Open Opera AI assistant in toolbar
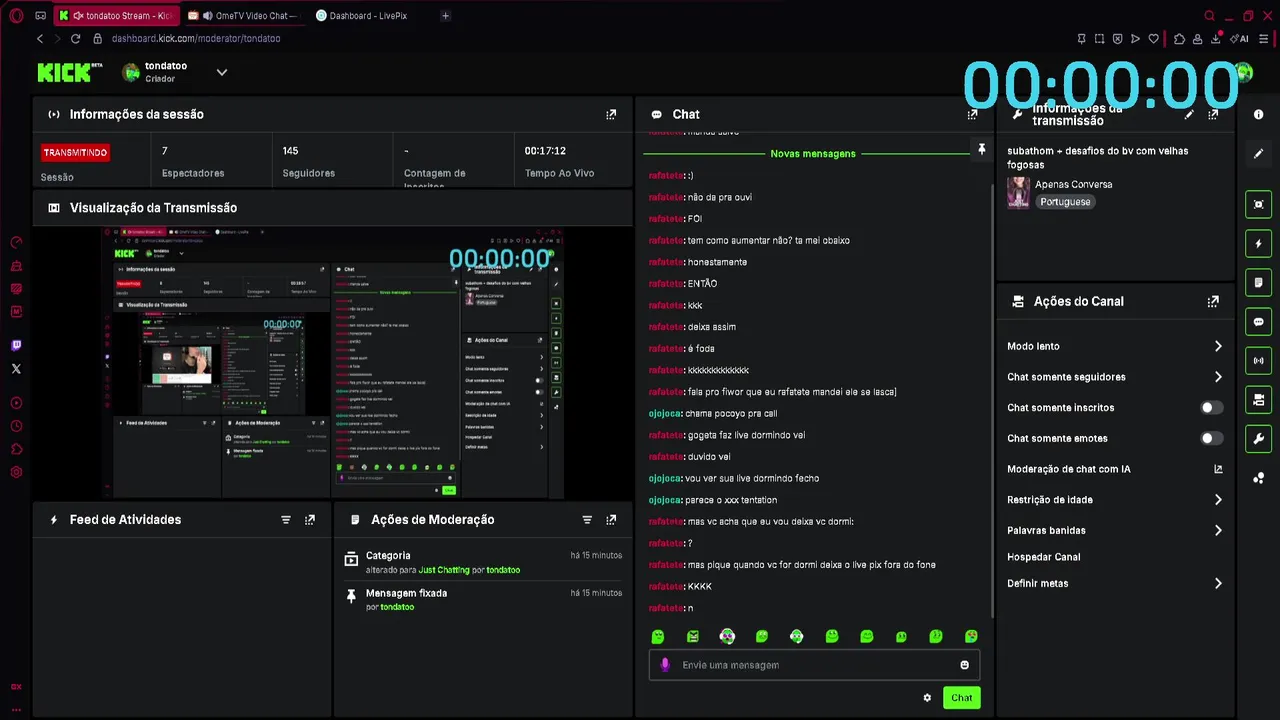Image resolution: width=1280 pixels, height=720 pixels. 1240,39
